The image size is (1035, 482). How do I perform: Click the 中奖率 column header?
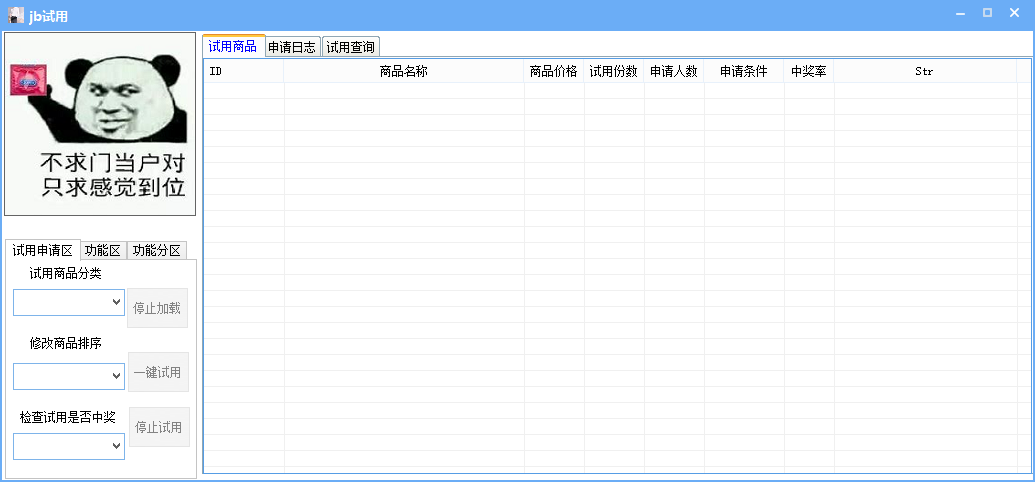click(809, 71)
